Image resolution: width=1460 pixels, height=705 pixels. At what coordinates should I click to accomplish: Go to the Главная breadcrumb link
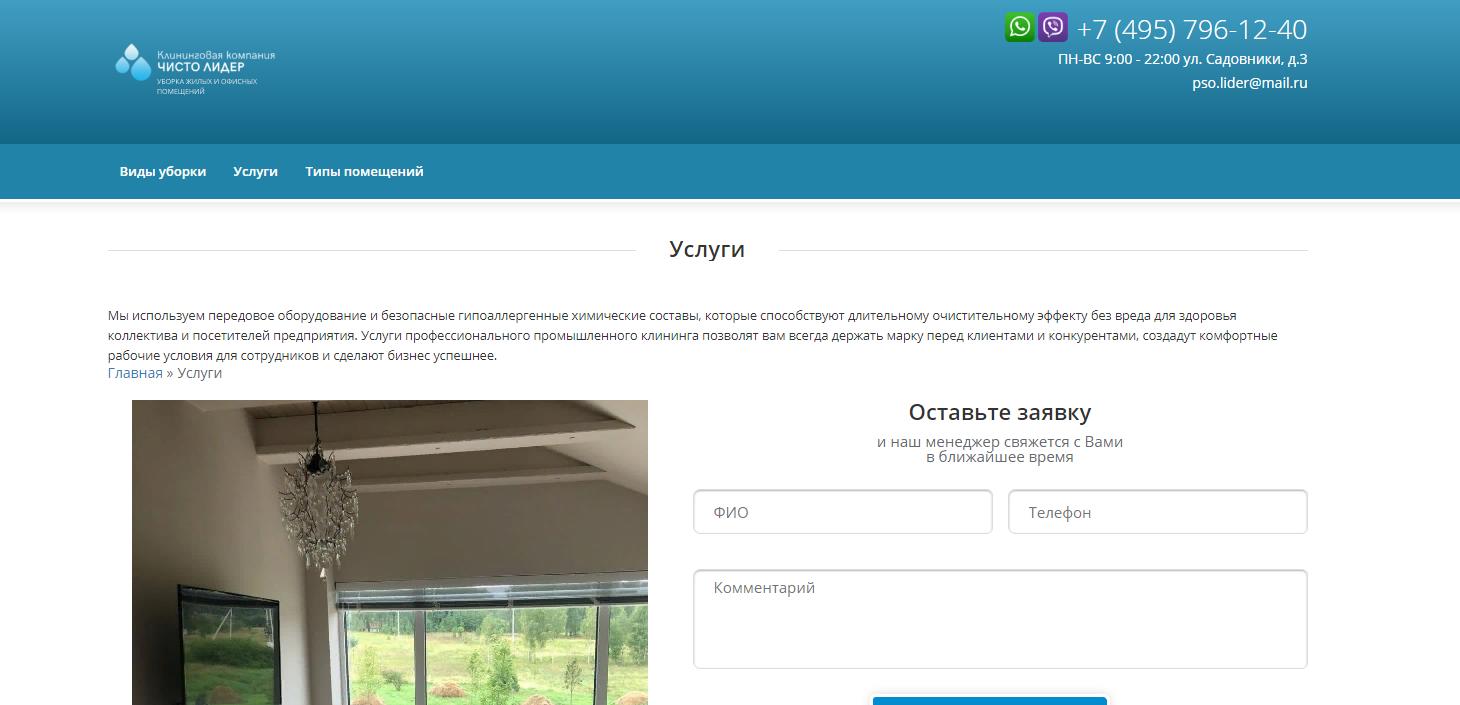(135, 373)
